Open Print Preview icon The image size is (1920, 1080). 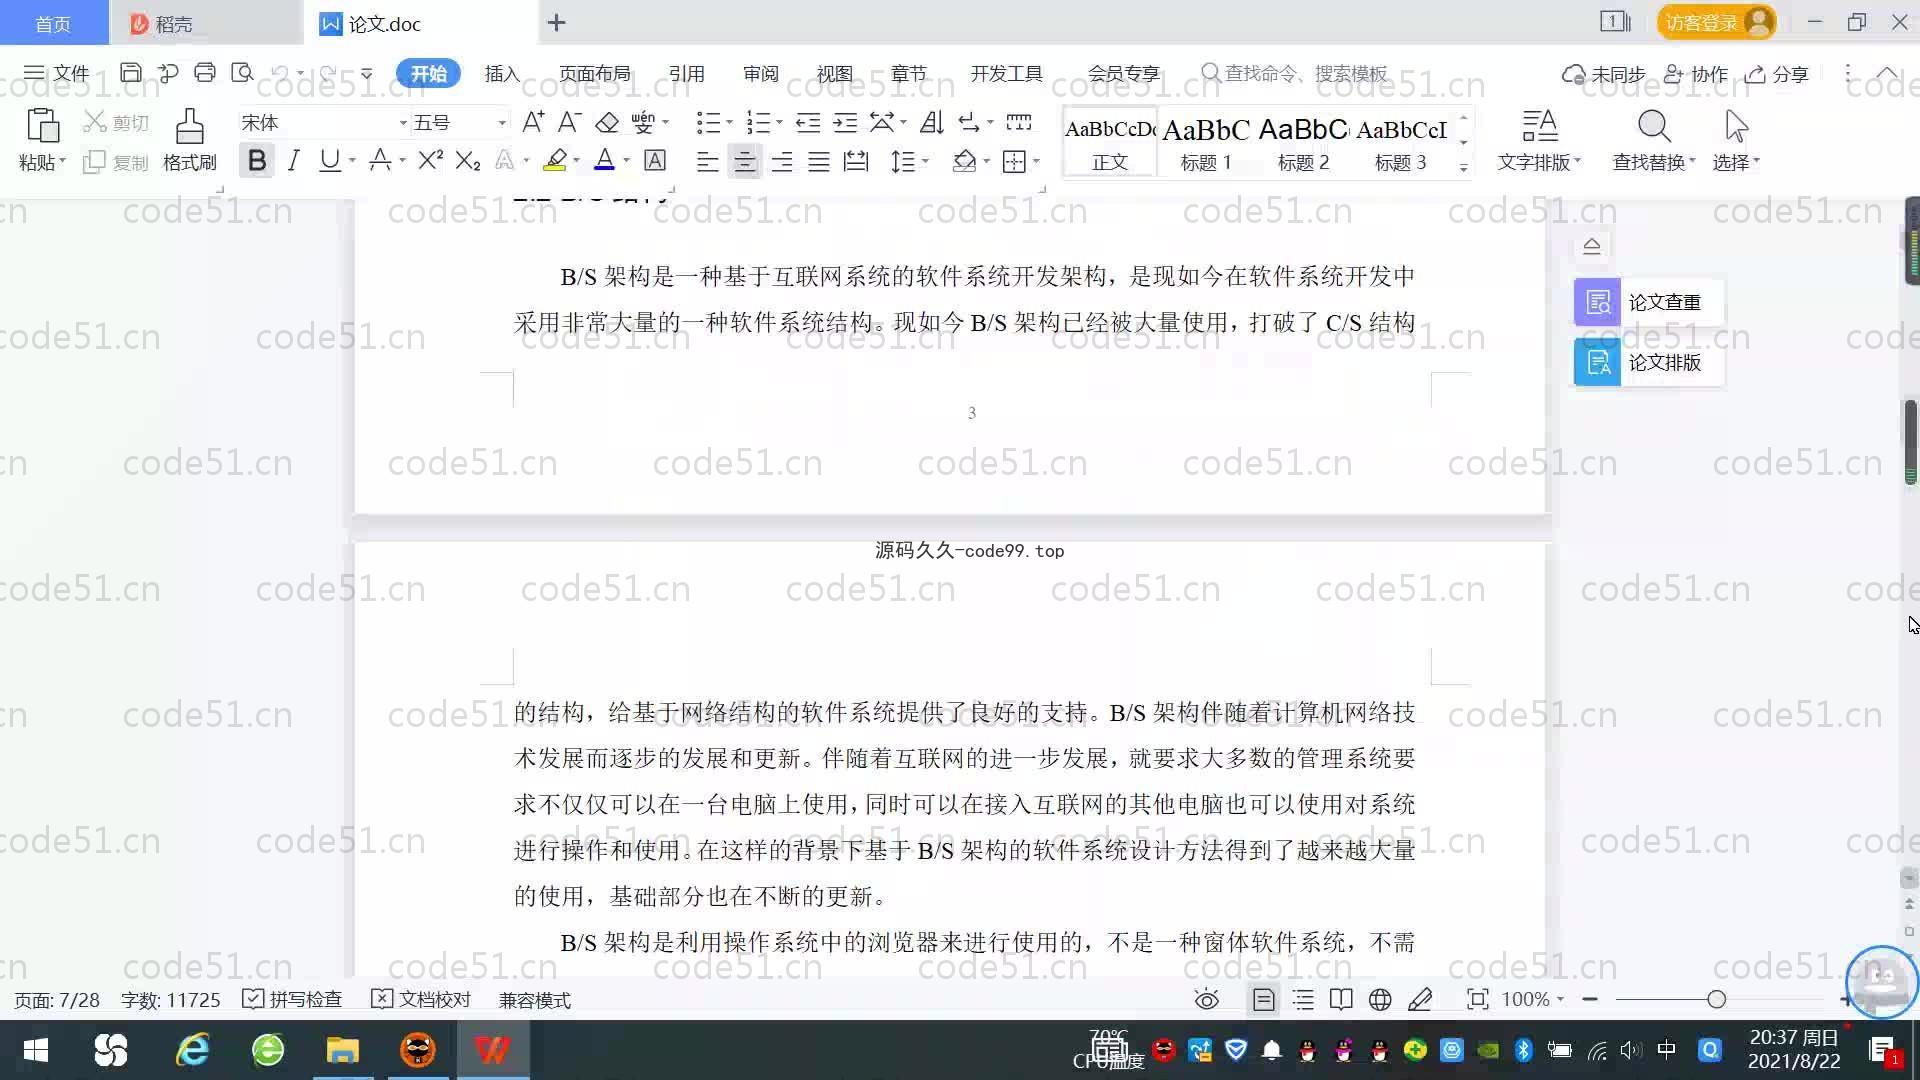coord(242,73)
